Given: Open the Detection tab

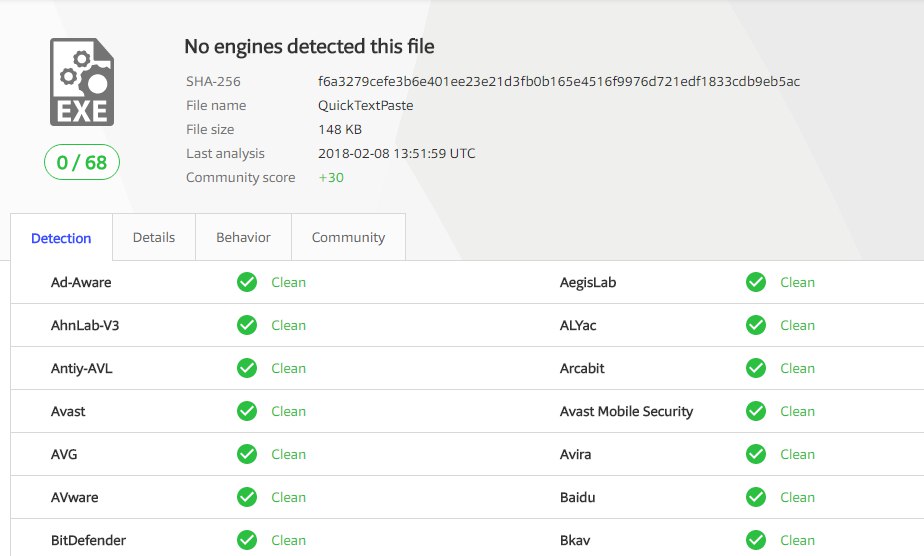Looking at the screenshot, I should 61,238.
